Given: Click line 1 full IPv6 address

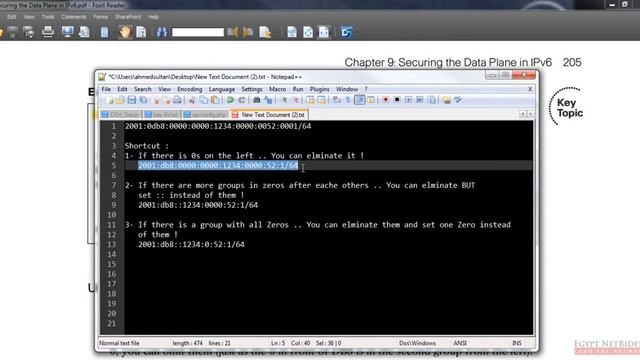Looking at the screenshot, I should click(218, 126).
